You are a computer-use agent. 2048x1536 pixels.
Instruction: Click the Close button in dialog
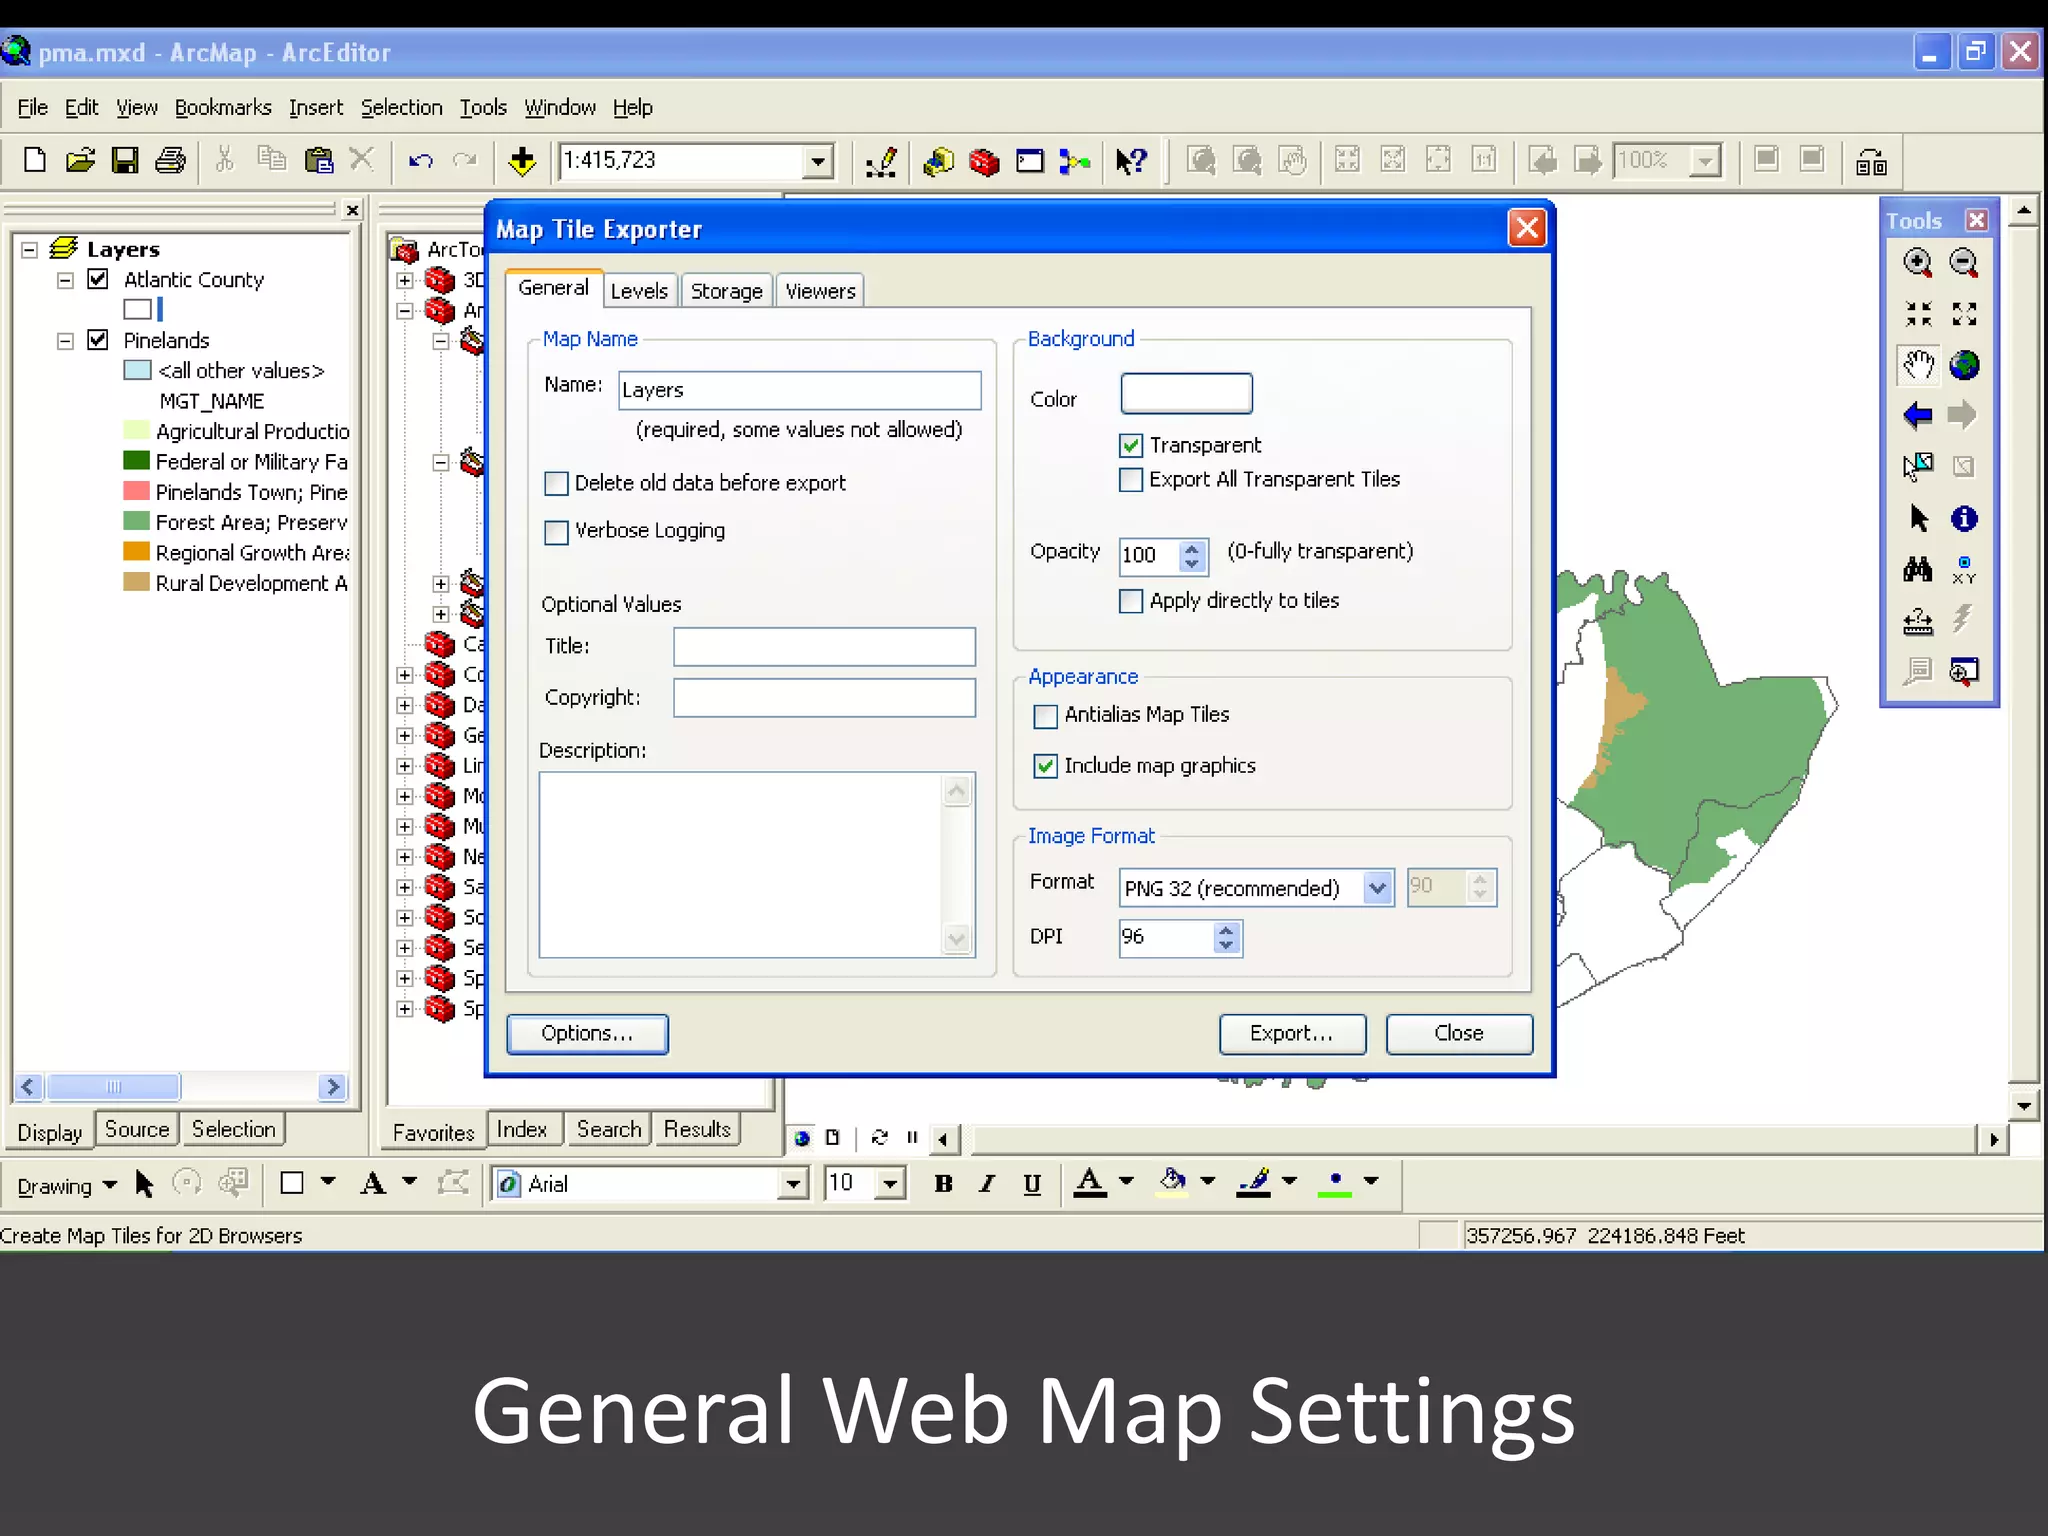pos(1459,1034)
